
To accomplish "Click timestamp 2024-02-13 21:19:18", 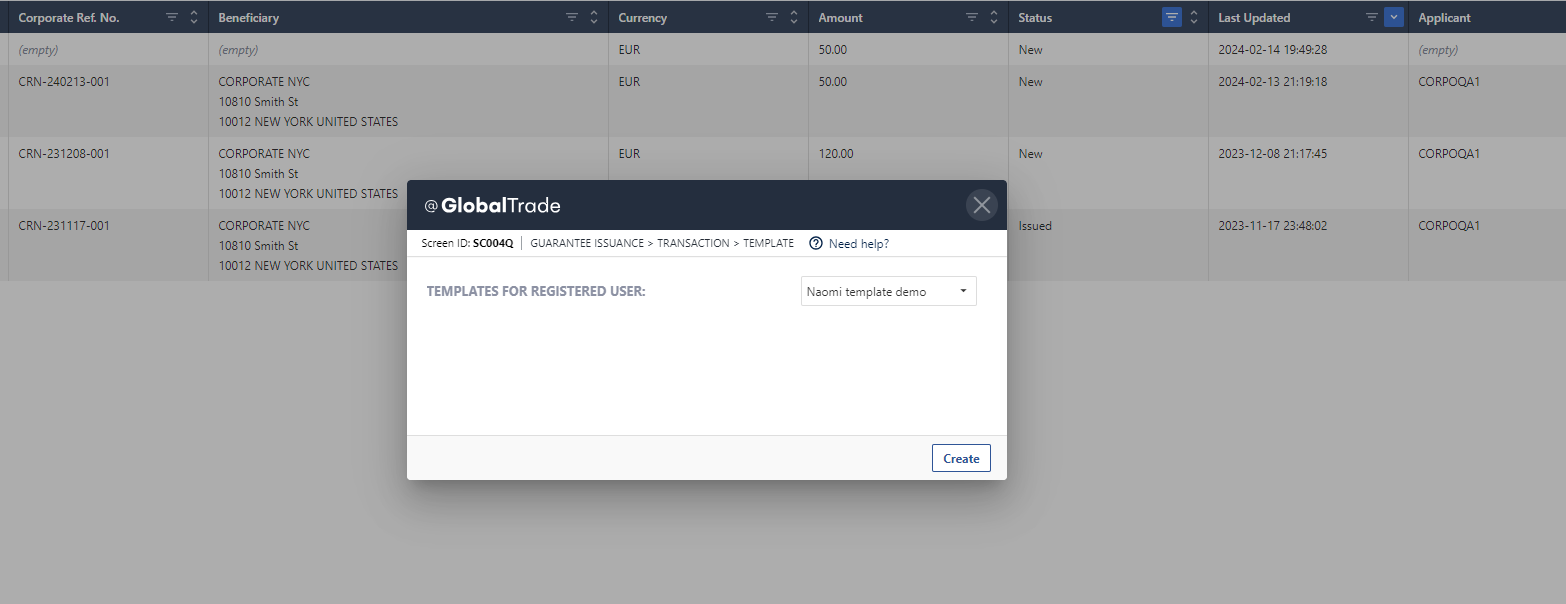I will click(x=1273, y=82).
